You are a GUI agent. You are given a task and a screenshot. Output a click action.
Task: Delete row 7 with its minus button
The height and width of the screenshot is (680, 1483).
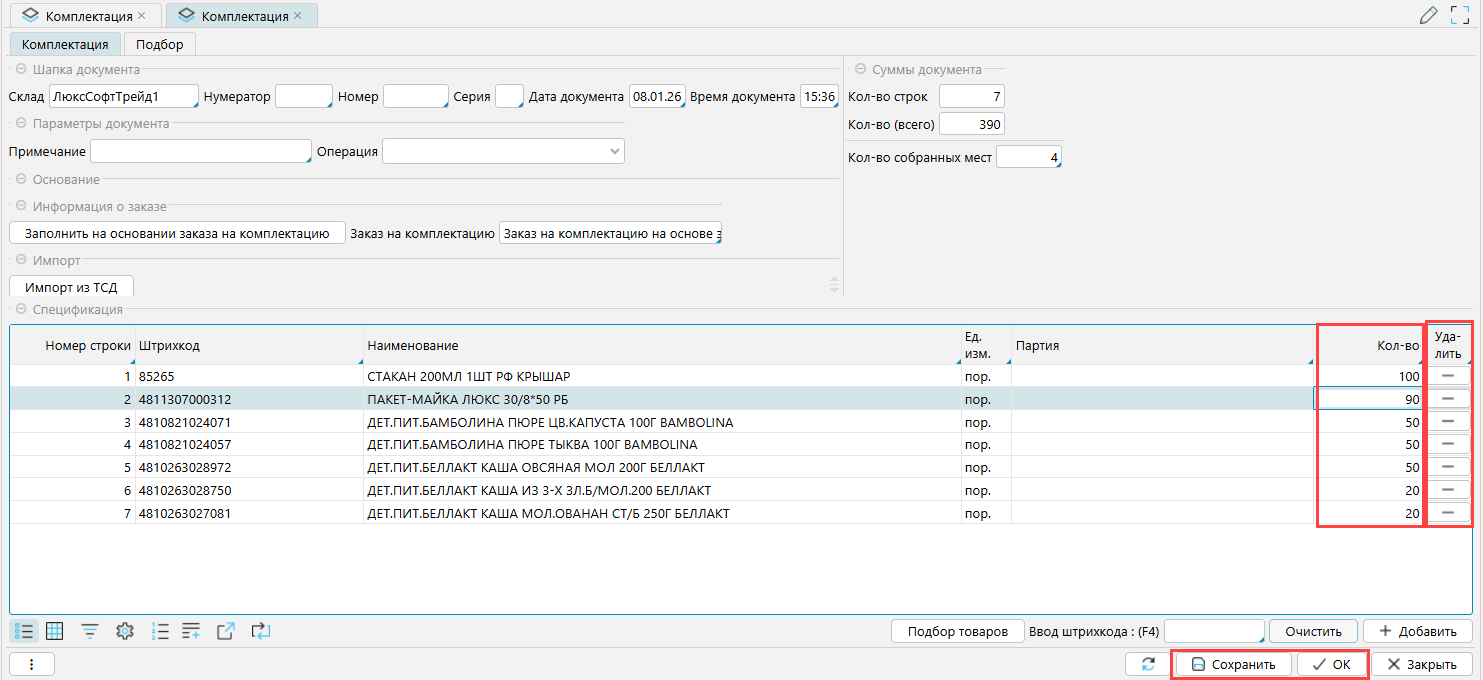coord(1447,513)
